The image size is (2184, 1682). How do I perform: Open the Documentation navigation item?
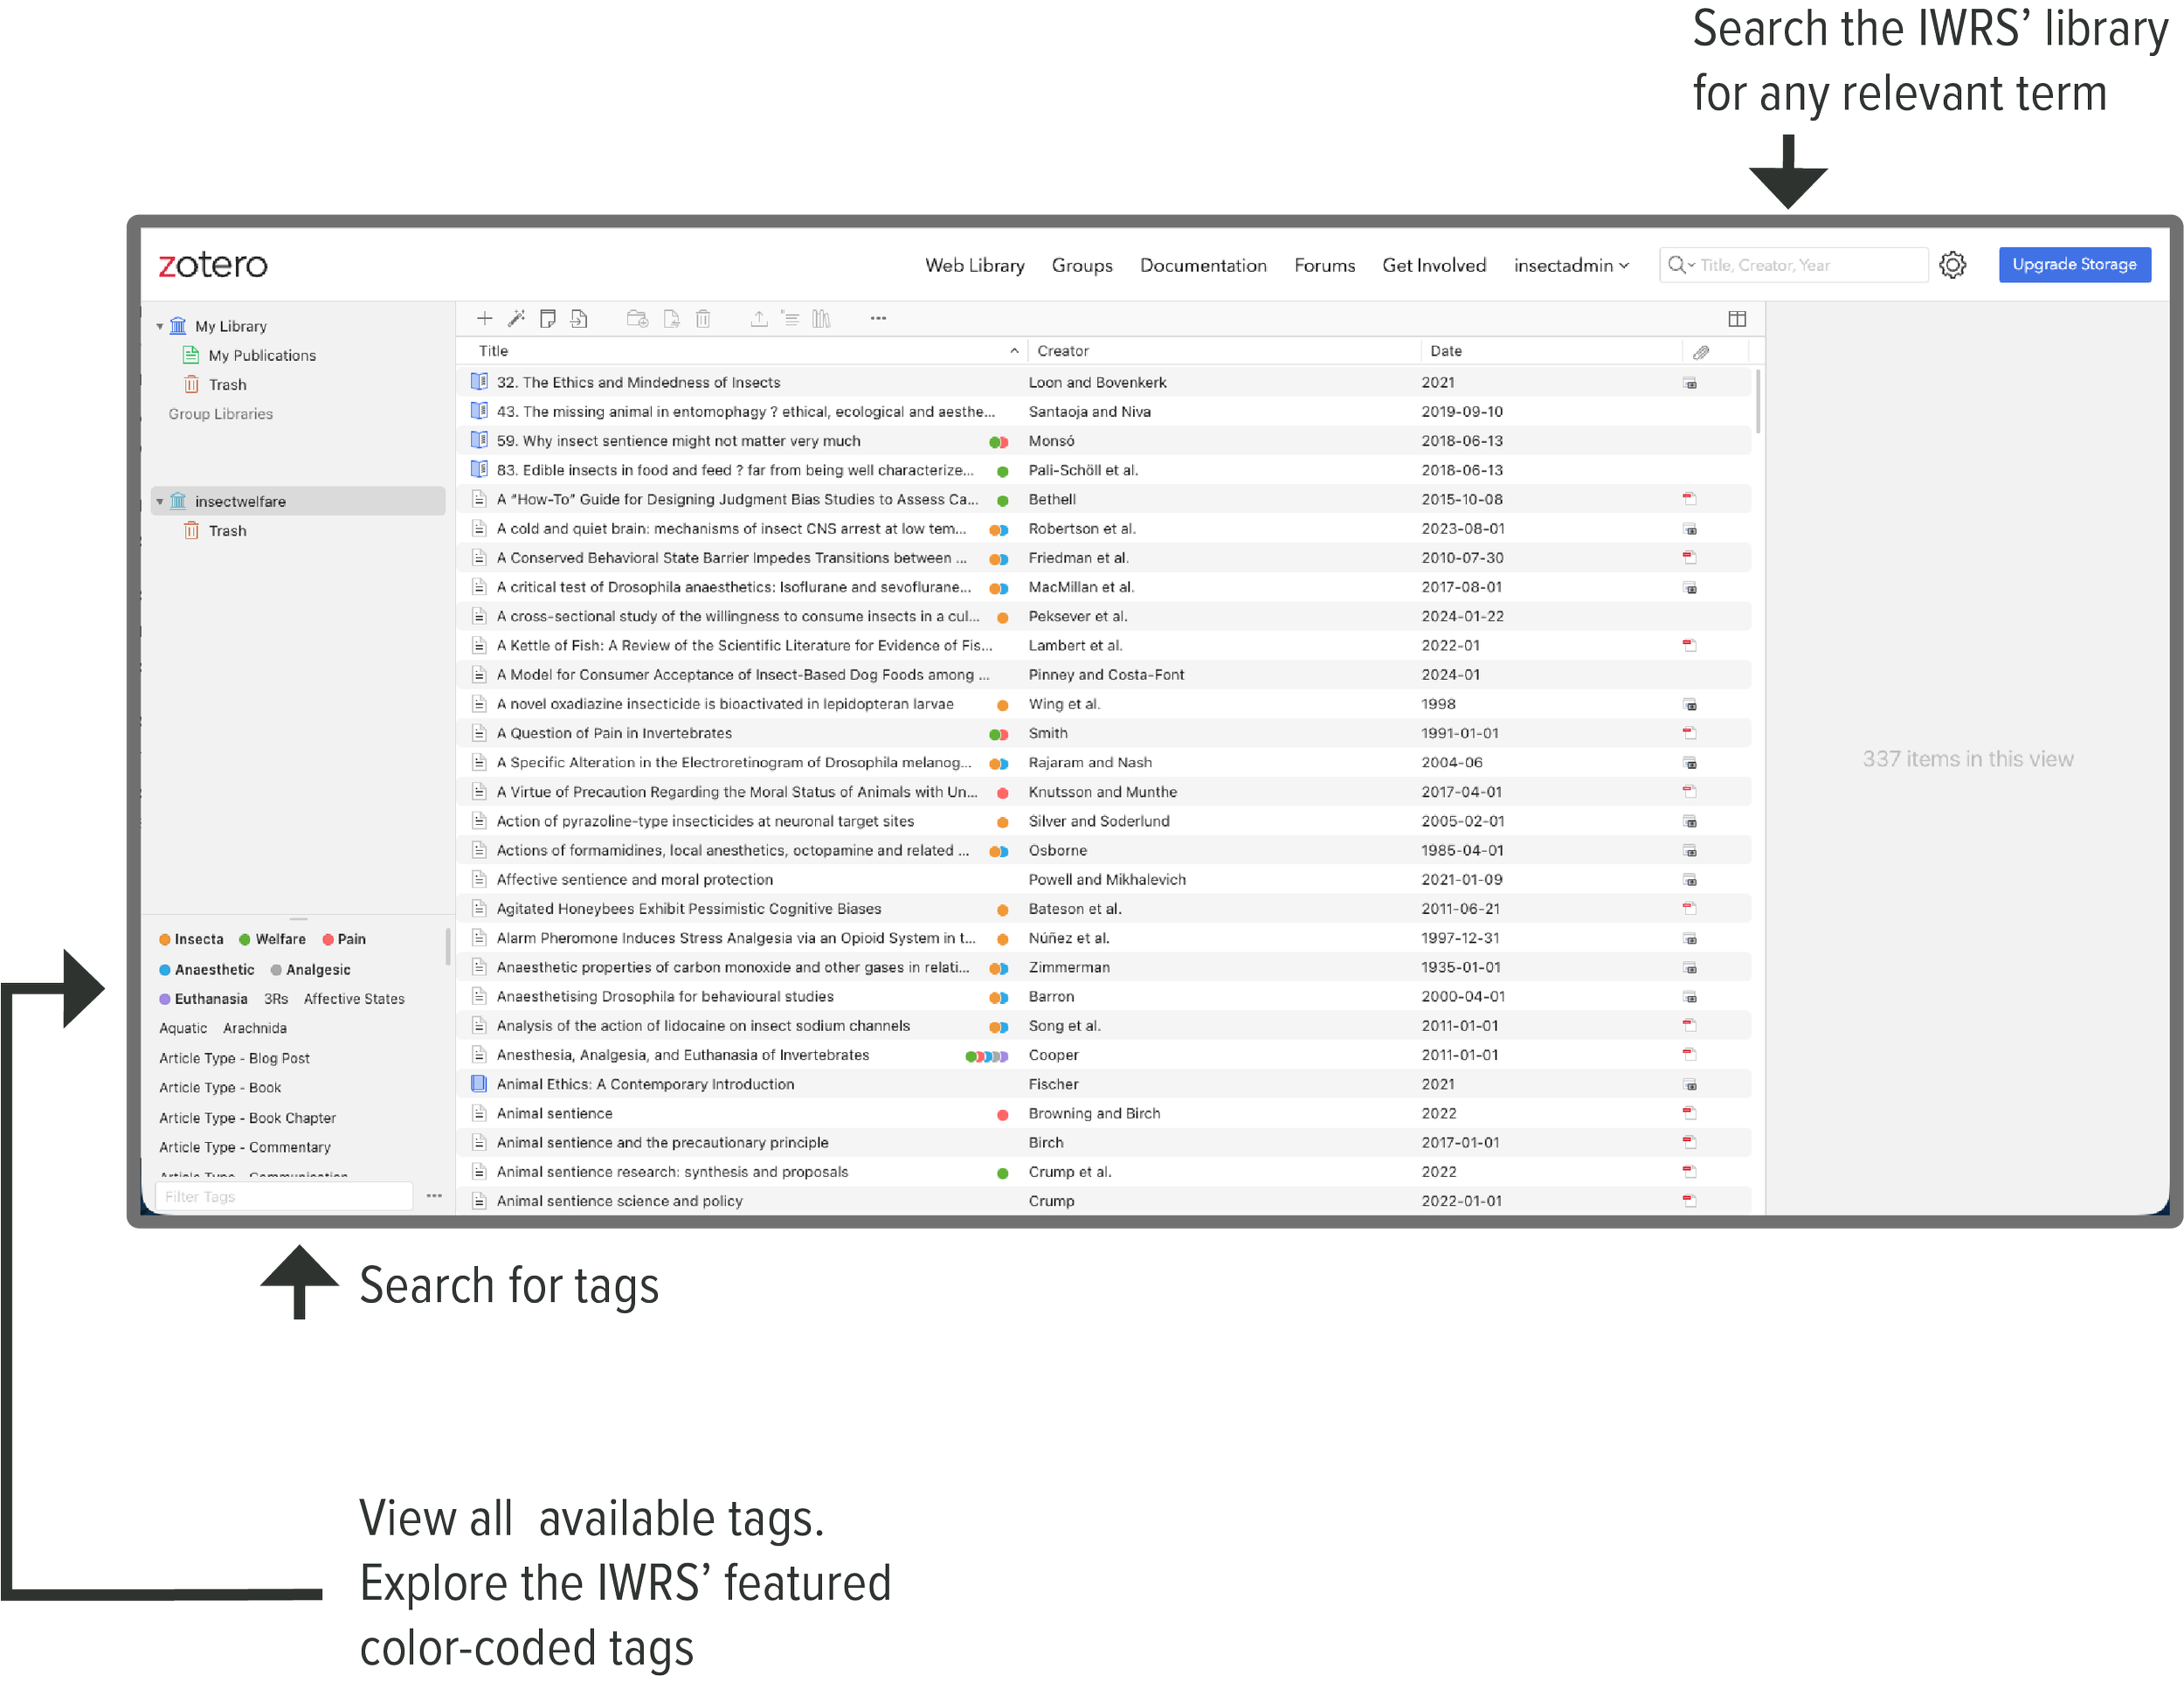(1203, 266)
